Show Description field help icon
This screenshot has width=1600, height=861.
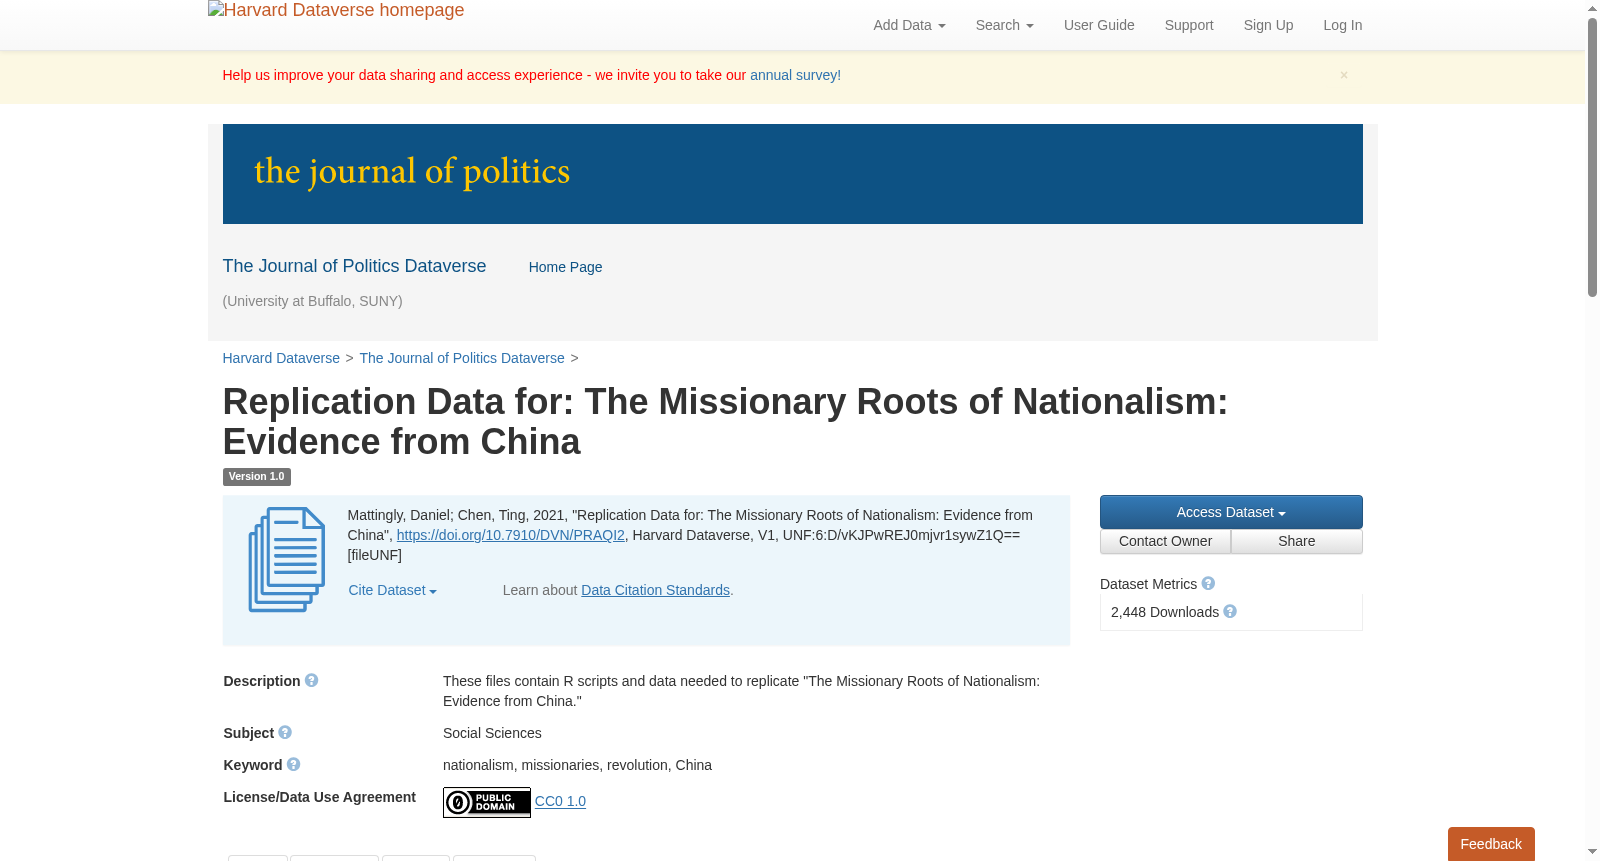311,680
